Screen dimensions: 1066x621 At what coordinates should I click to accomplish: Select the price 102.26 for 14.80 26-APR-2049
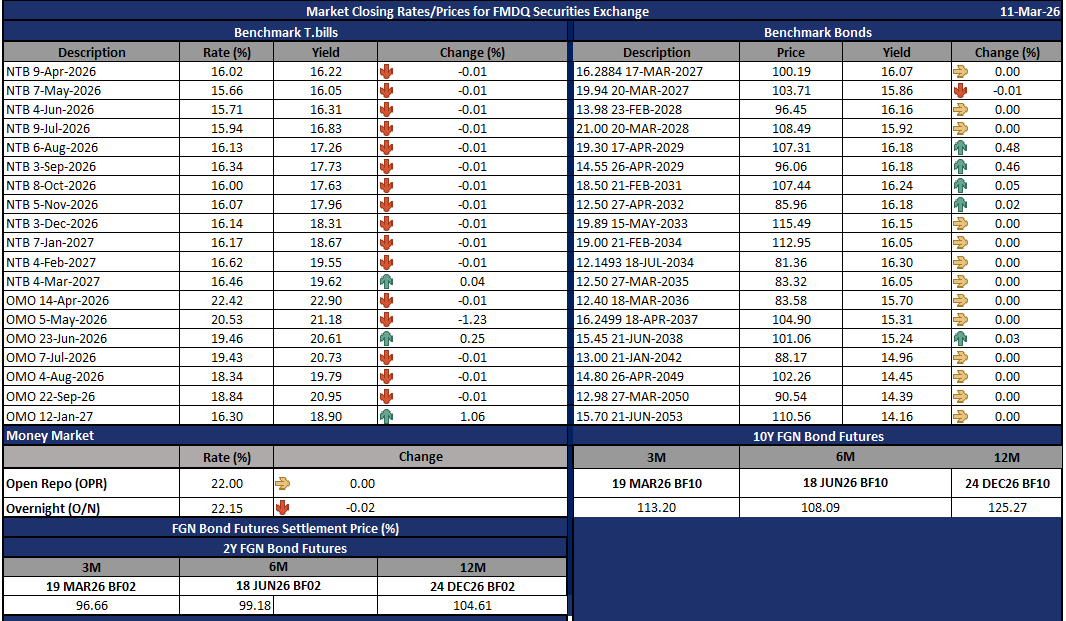point(791,377)
